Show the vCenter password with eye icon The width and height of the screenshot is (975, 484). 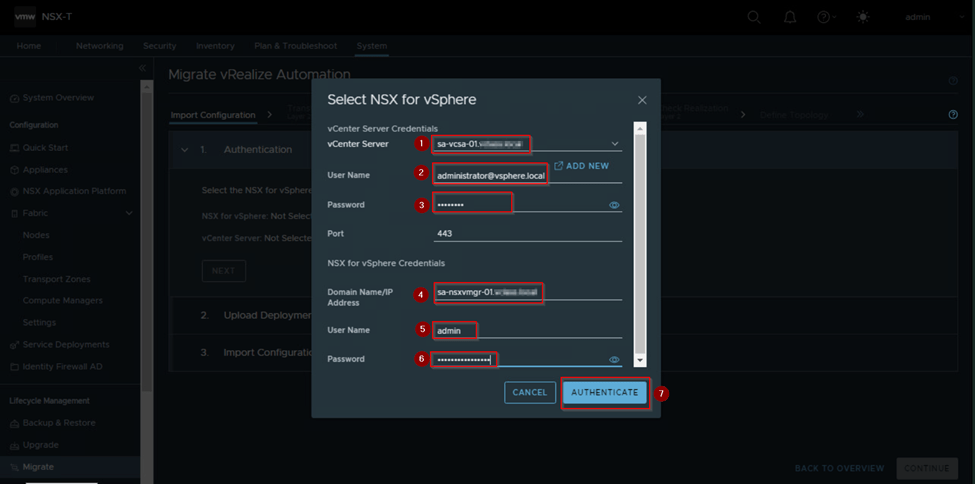(614, 205)
